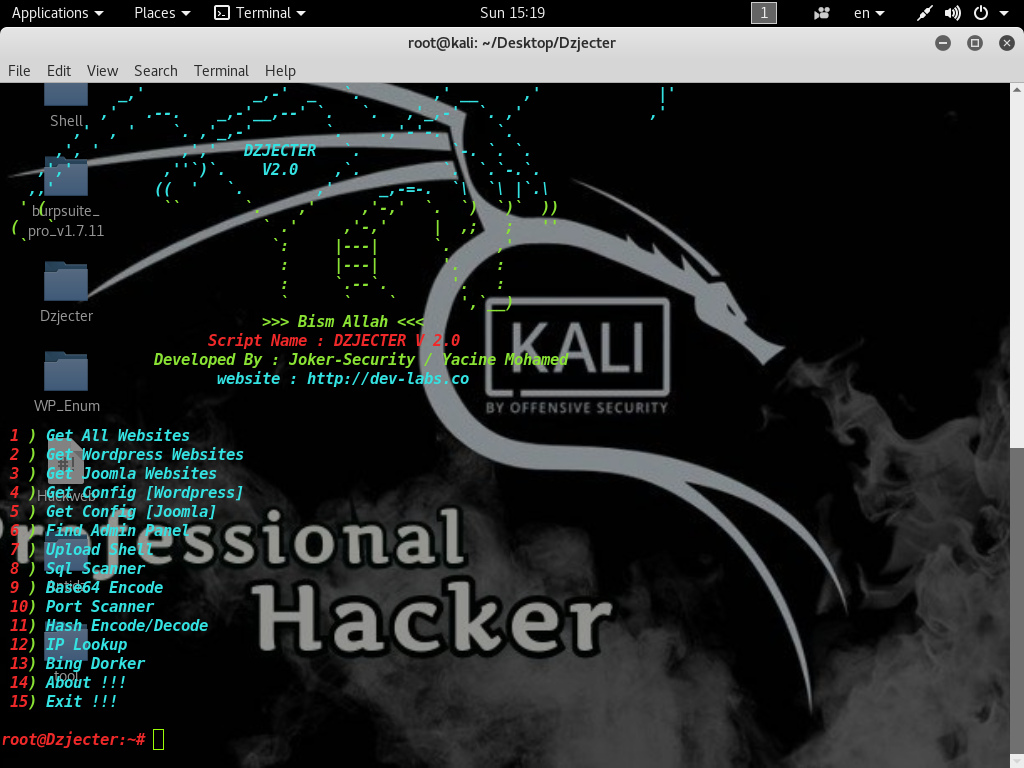
Task: Click the 'Bing Dorker' text
Action: click(95, 663)
